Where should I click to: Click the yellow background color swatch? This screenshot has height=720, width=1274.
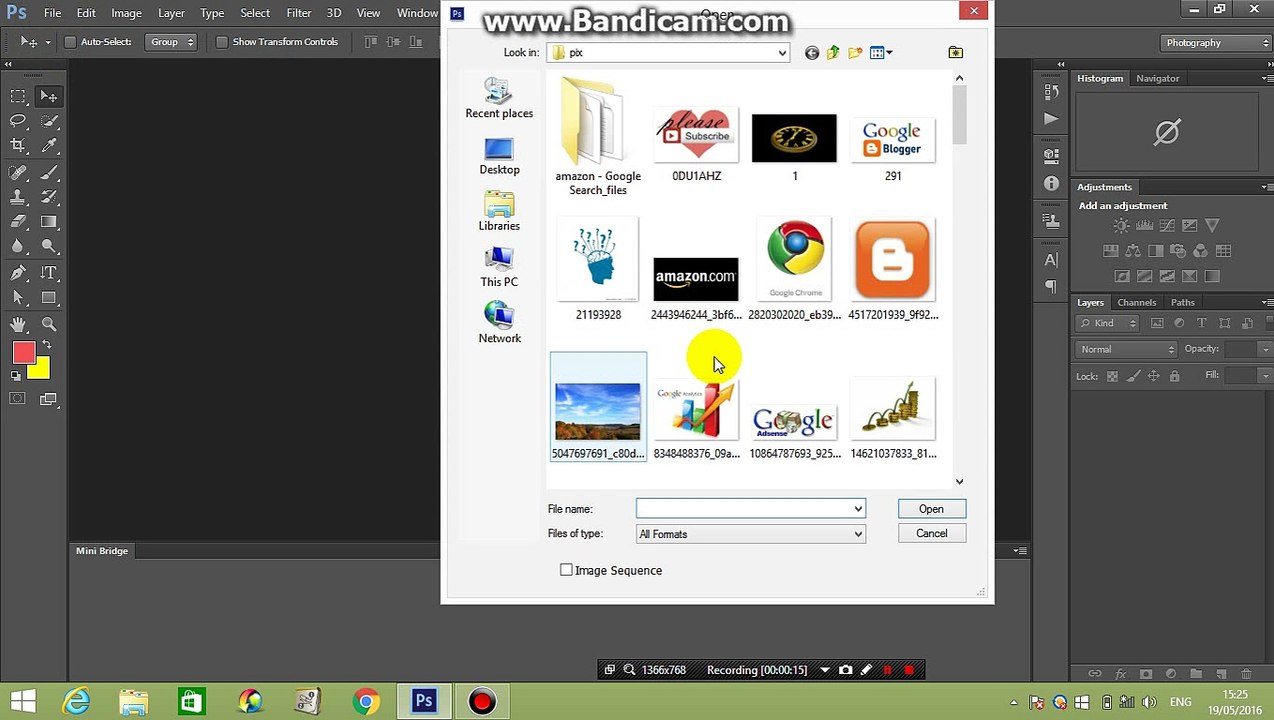tap(41, 373)
